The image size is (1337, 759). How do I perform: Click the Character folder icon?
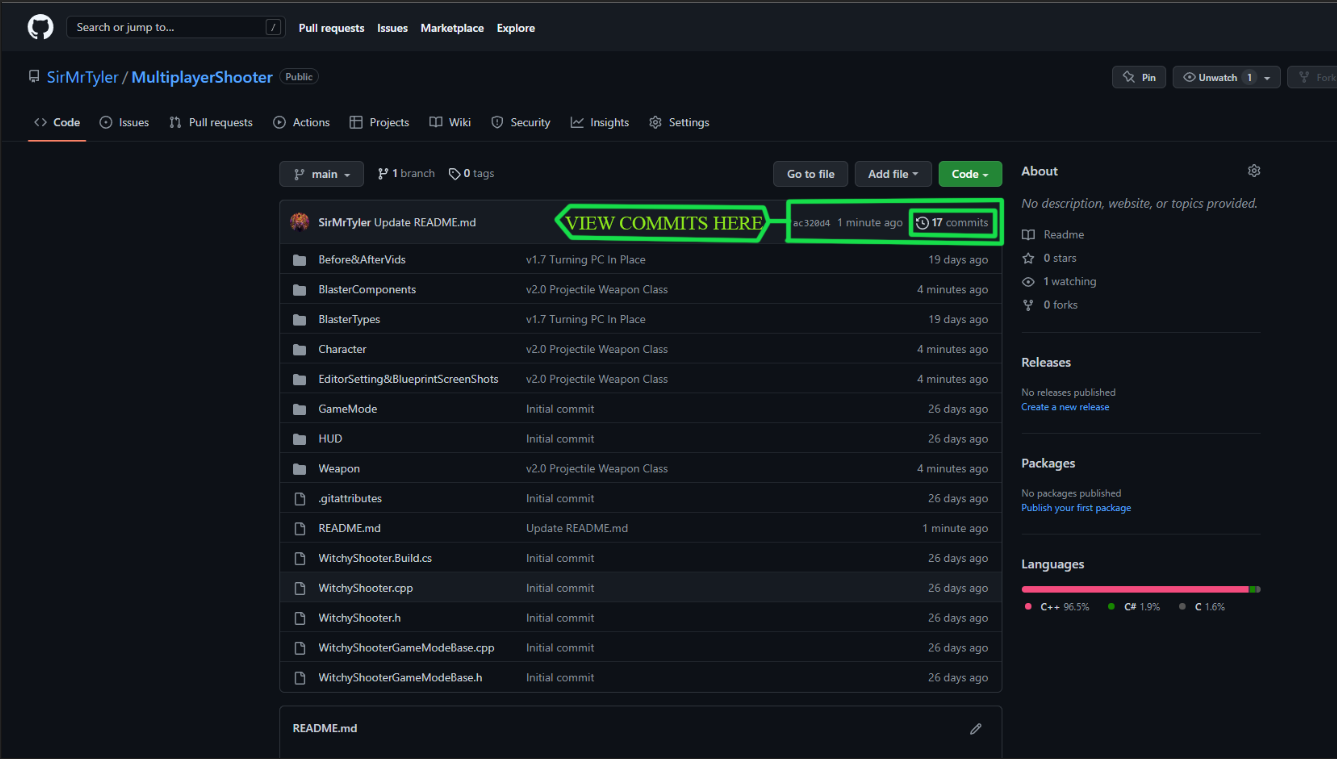(x=299, y=350)
